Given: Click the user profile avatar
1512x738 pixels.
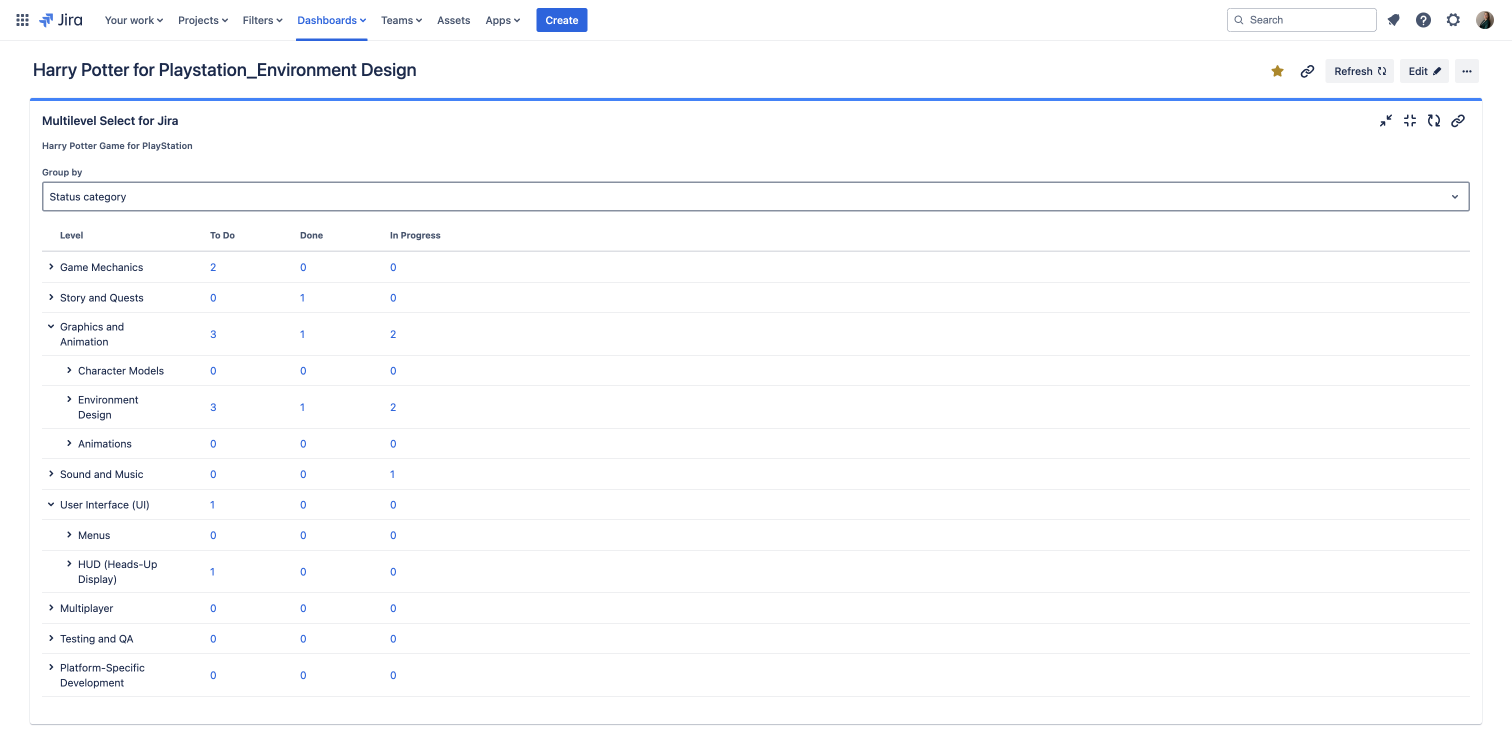Looking at the screenshot, I should [x=1484, y=20].
